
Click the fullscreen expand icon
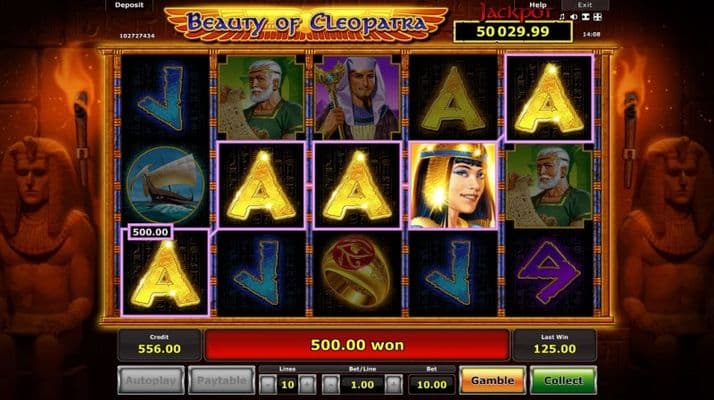(x=597, y=17)
